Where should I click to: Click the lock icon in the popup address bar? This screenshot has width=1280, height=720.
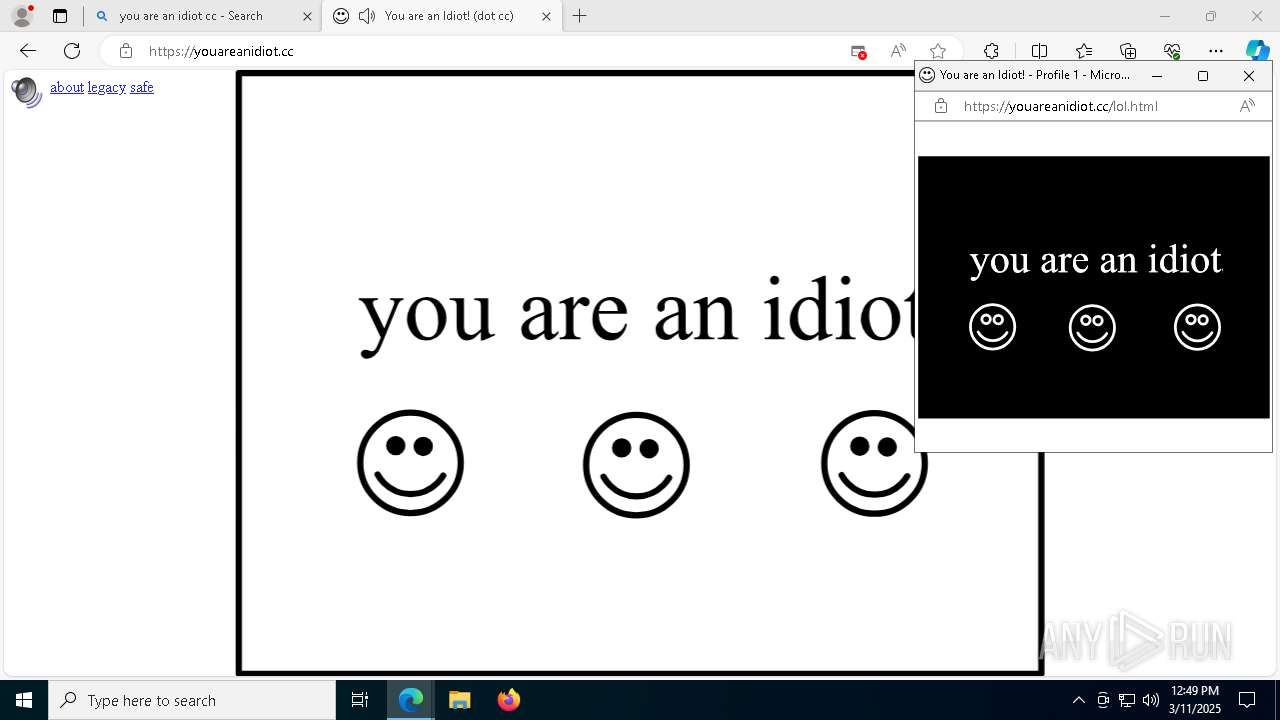point(940,106)
